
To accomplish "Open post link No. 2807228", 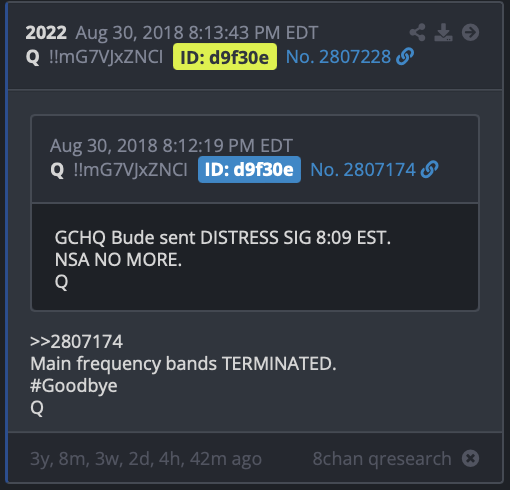I will tap(338, 57).
